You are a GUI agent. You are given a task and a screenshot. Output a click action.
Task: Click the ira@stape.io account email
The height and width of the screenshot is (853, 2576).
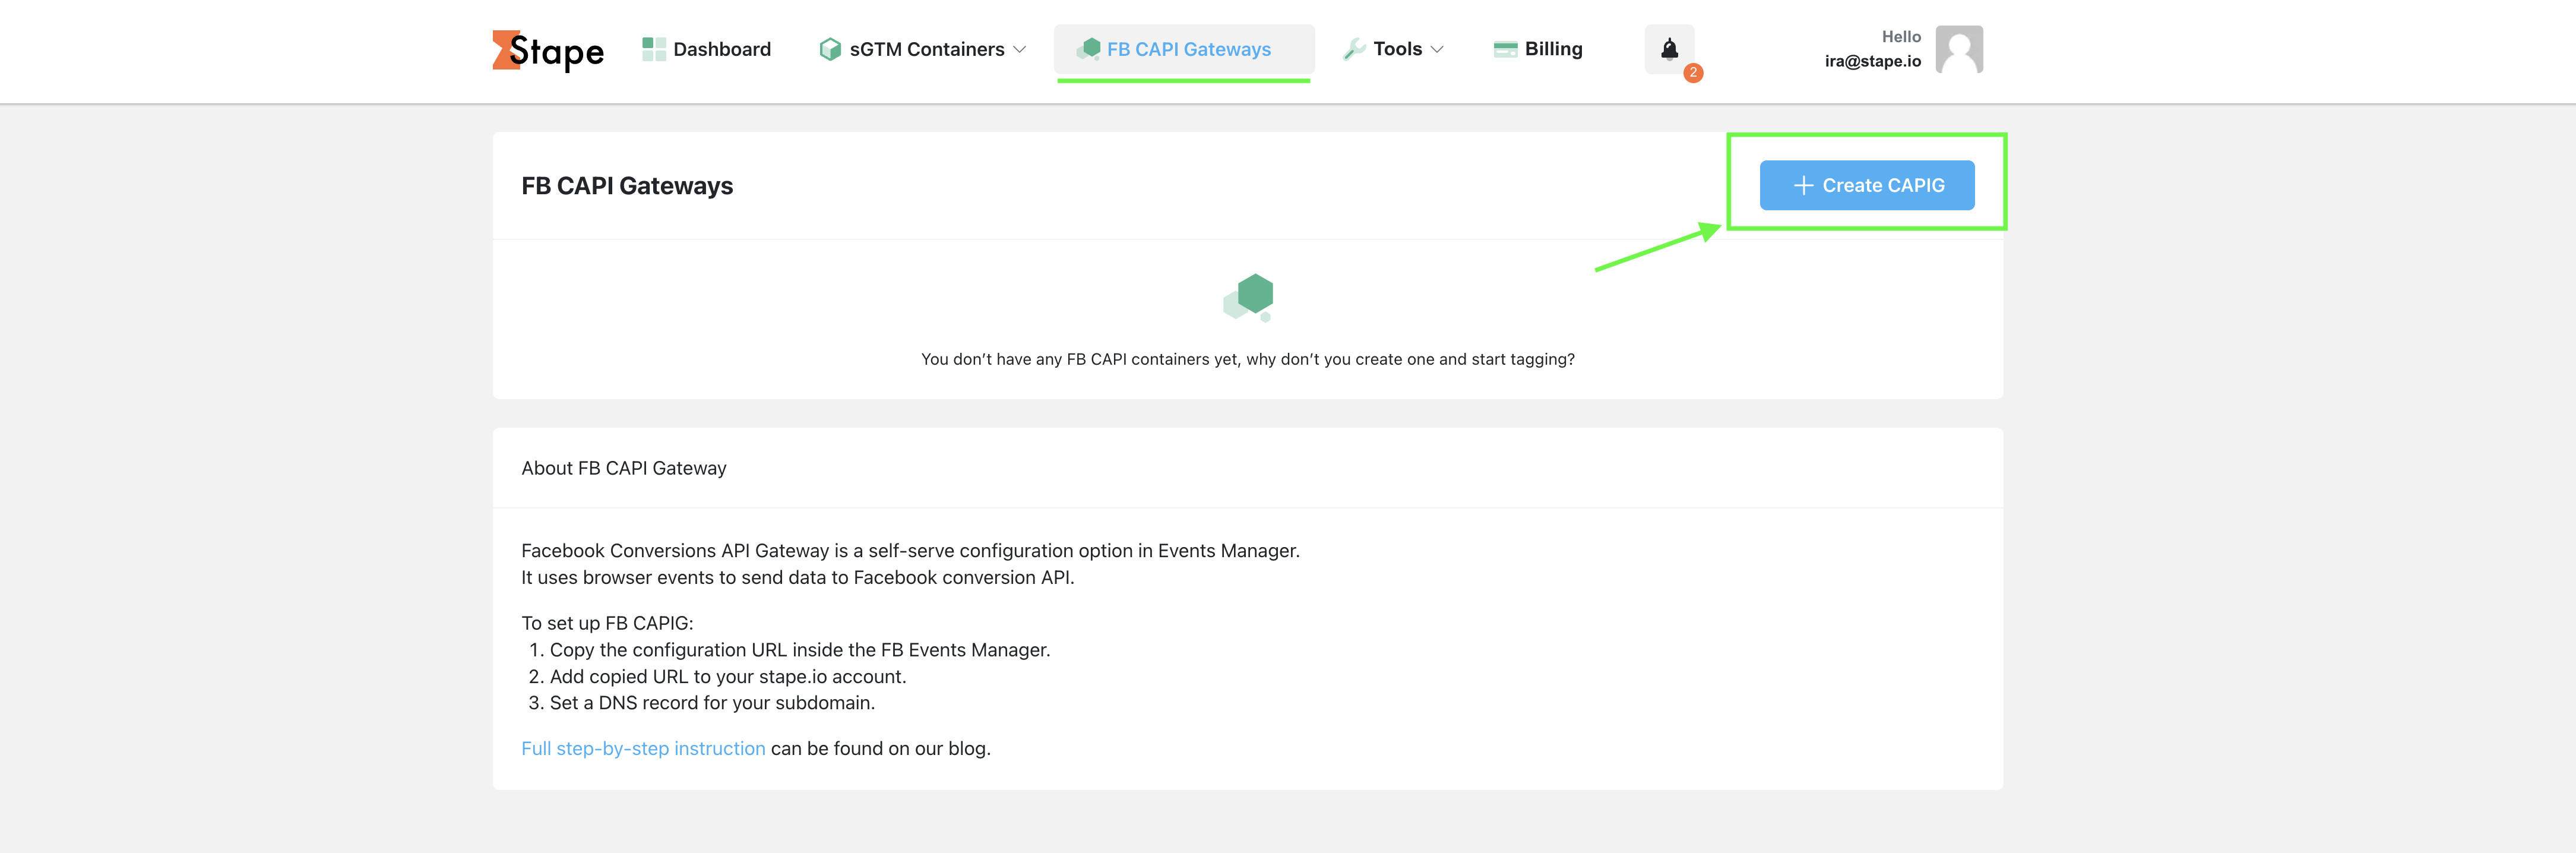(1872, 61)
